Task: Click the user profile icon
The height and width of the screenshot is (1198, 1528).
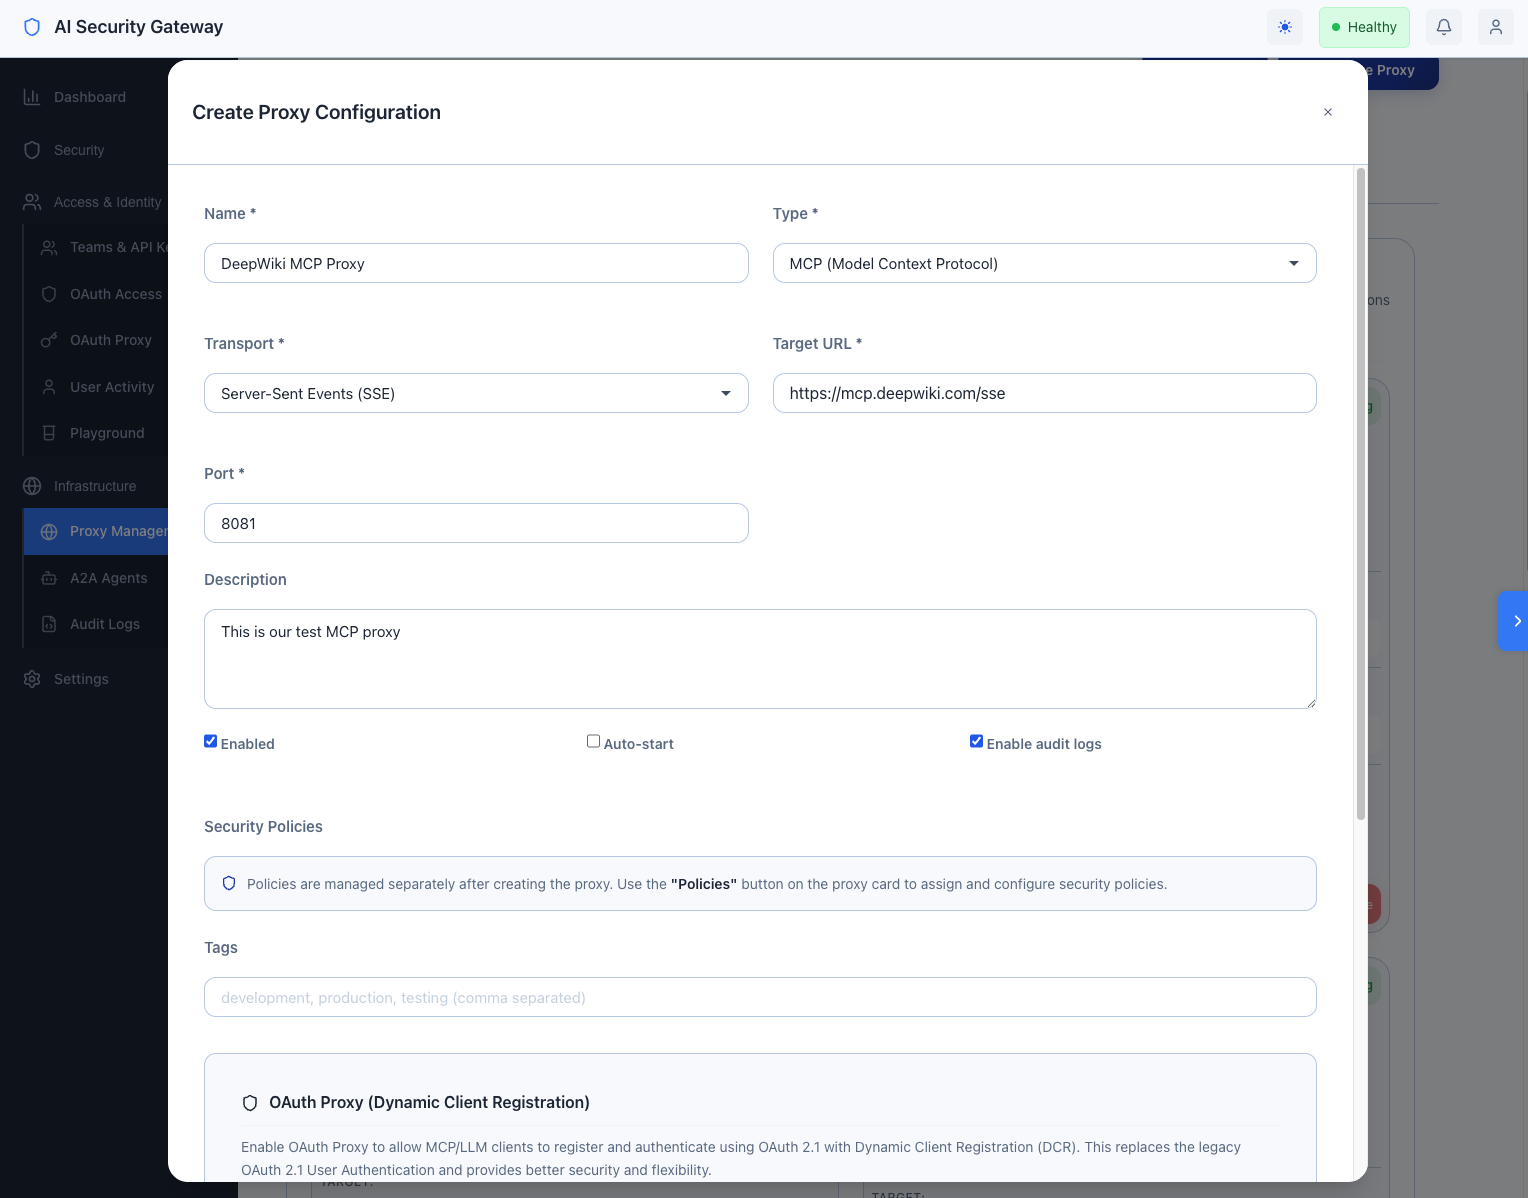Action: pos(1495,27)
